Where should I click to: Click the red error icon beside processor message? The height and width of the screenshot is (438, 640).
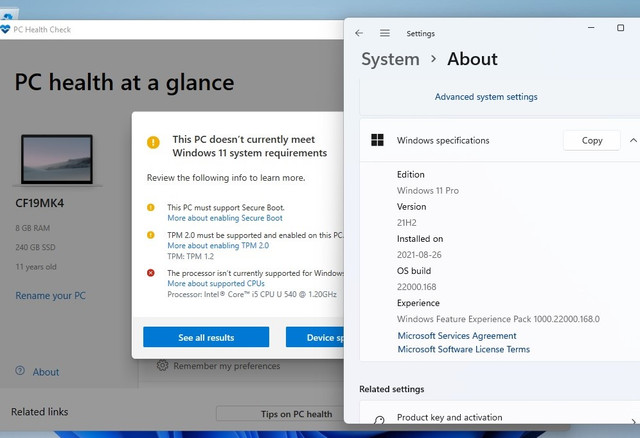coord(151,273)
